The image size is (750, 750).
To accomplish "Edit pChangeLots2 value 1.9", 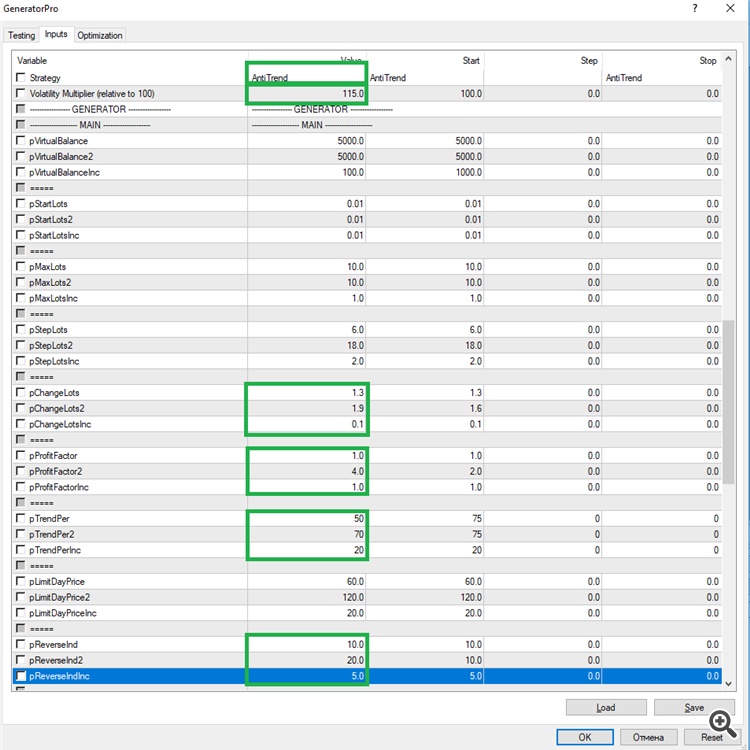I will pos(307,408).
